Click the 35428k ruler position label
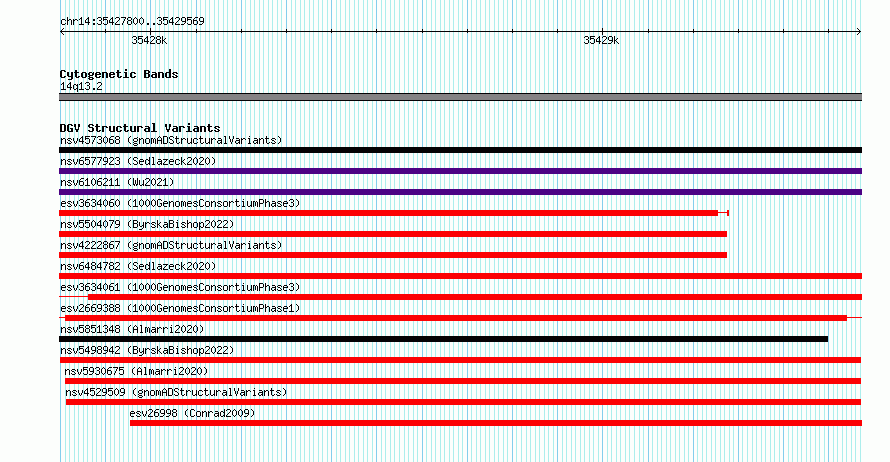890x462 pixels. pos(149,41)
